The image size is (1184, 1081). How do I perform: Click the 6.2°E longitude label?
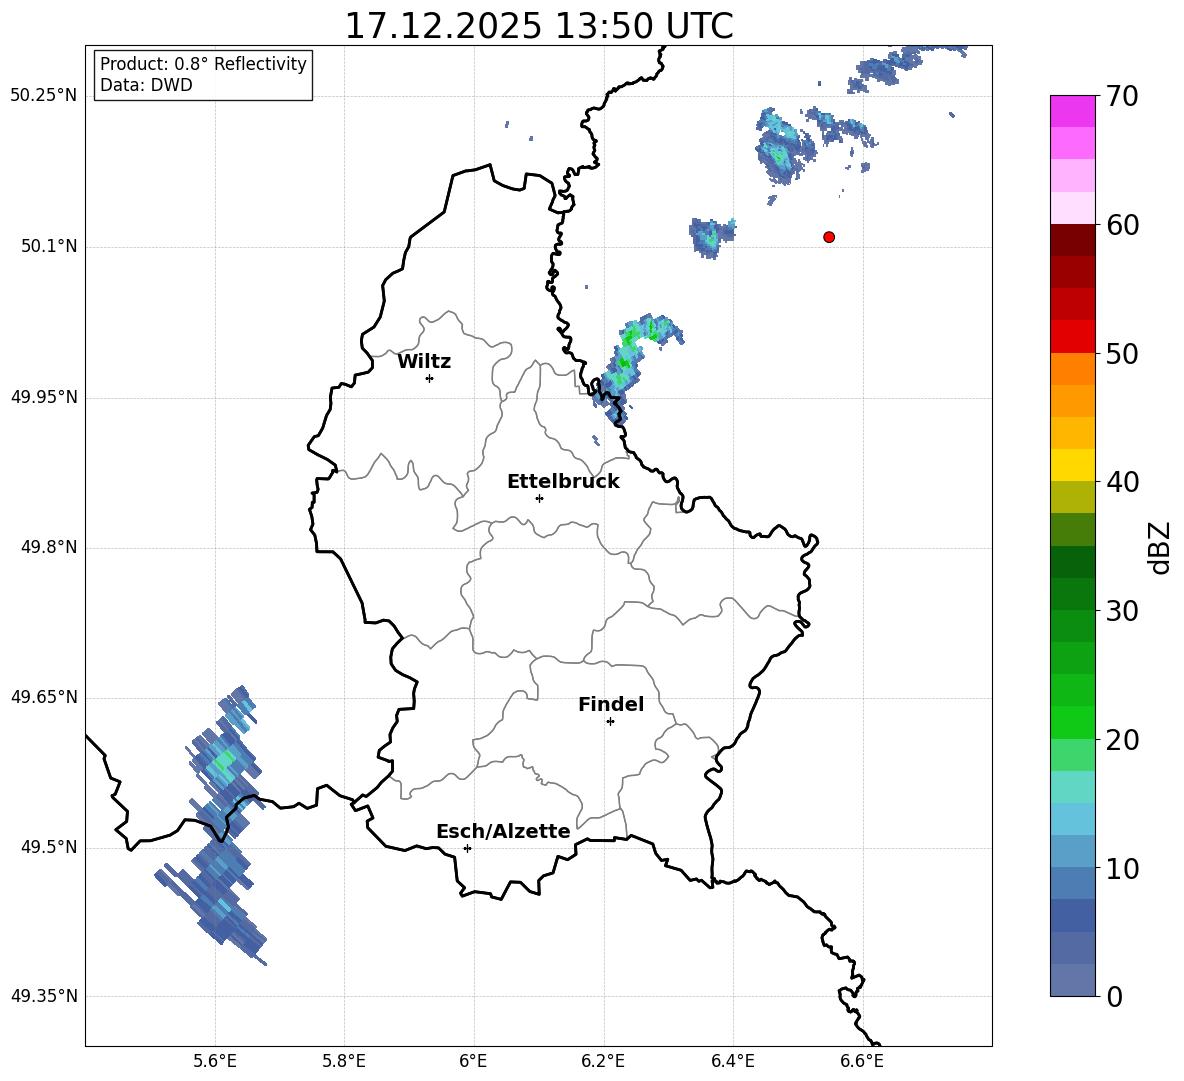click(603, 1061)
